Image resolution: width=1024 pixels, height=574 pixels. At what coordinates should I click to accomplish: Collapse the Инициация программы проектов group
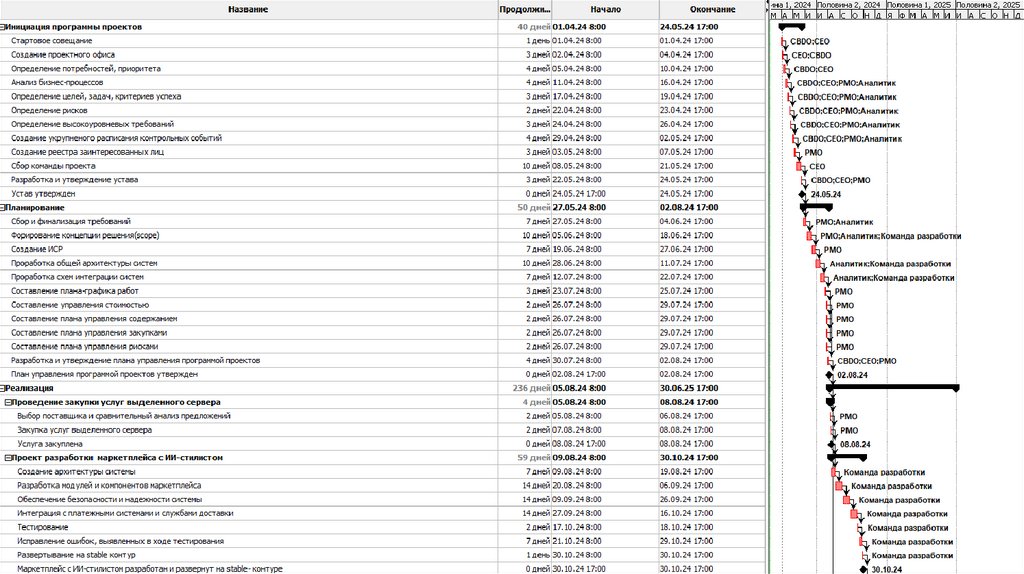point(3,27)
